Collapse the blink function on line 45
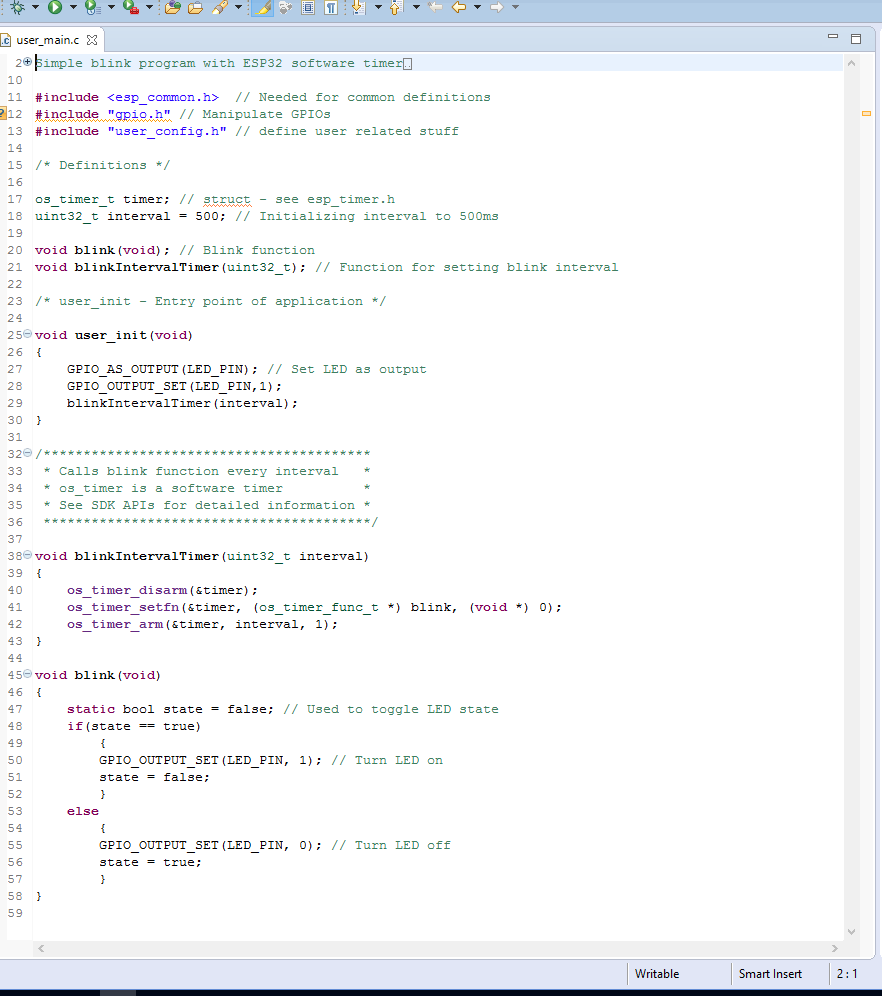Viewport: 882px width, 996px height. 27,674
